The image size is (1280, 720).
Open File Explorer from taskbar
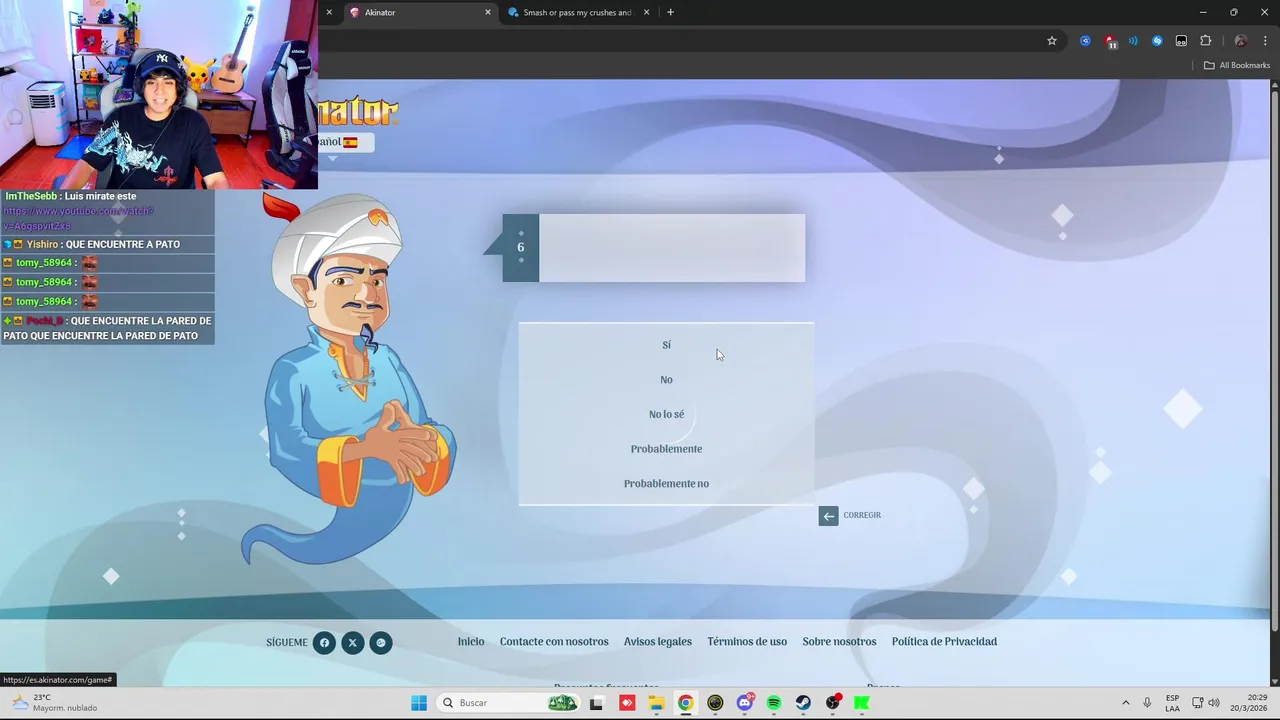(656, 703)
